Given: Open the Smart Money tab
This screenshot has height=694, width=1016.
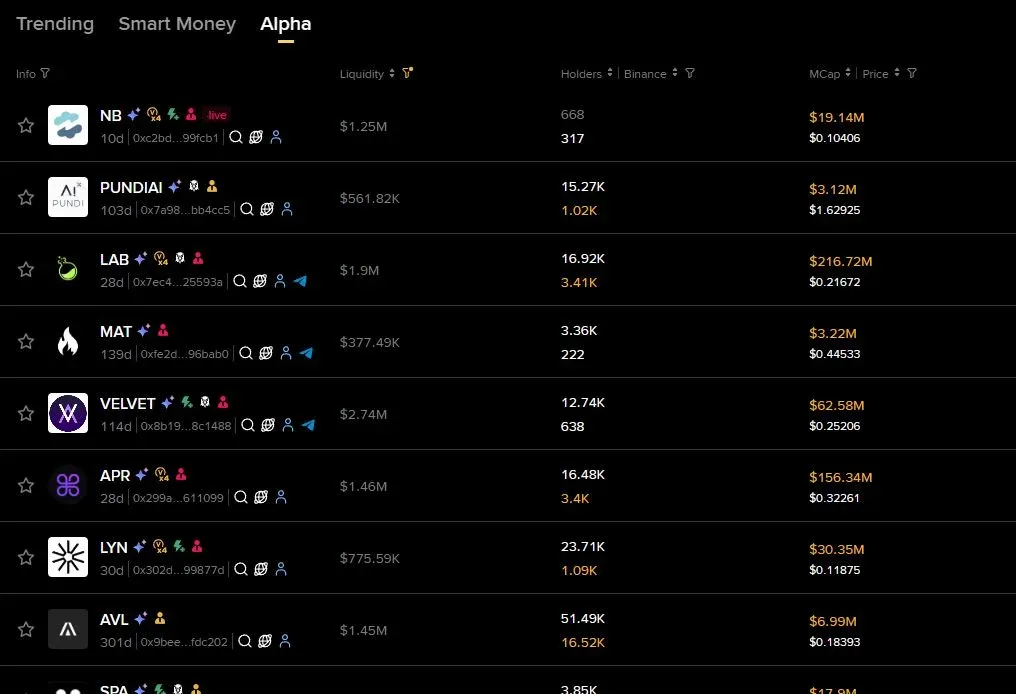Looking at the screenshot, I should coord(177,23).
